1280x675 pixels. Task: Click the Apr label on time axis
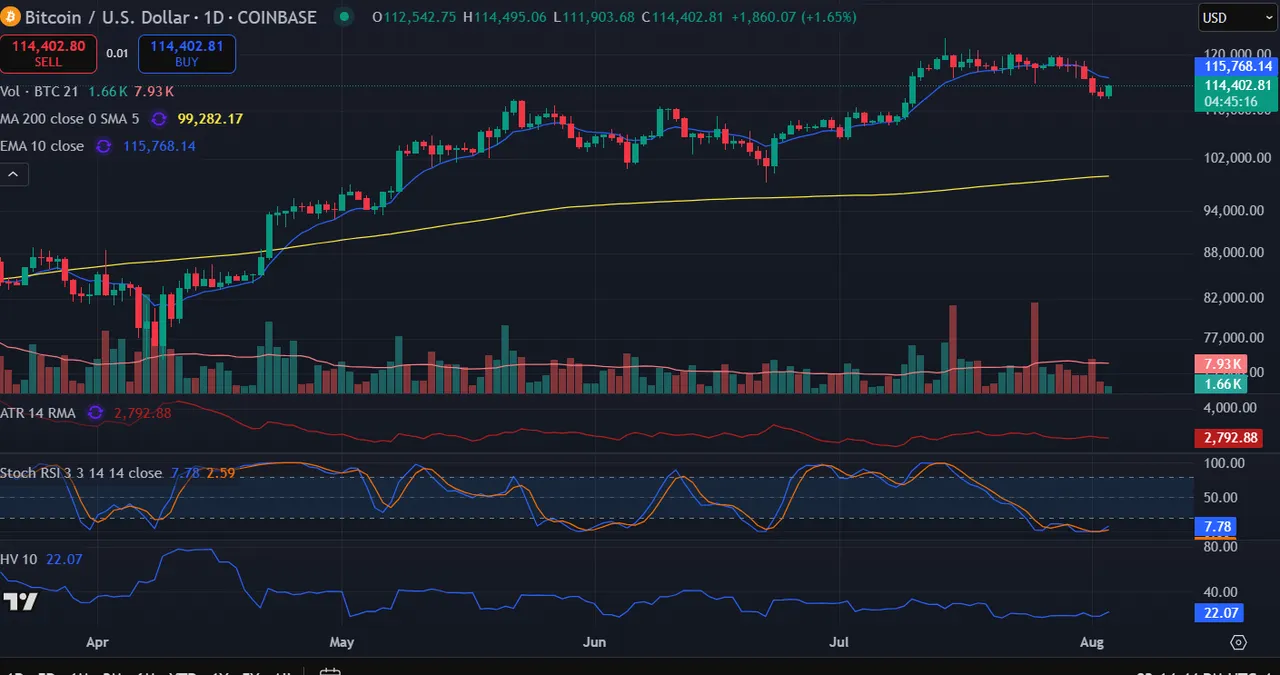coord(97,642)
